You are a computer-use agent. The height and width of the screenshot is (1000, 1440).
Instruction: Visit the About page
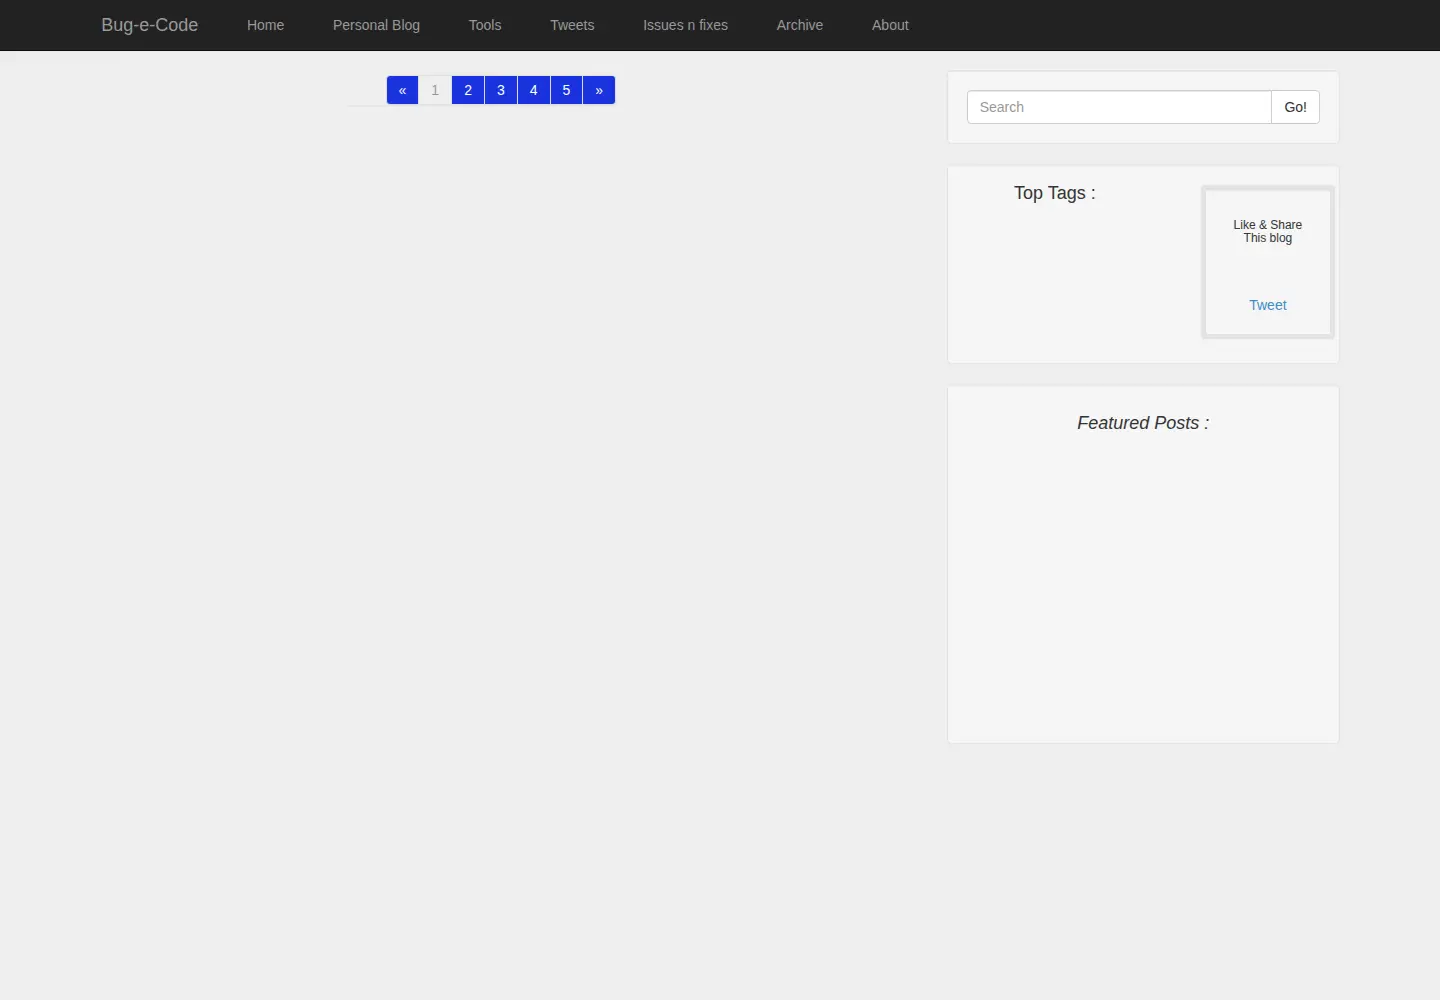pyautogui.click(x=890, y=25)
